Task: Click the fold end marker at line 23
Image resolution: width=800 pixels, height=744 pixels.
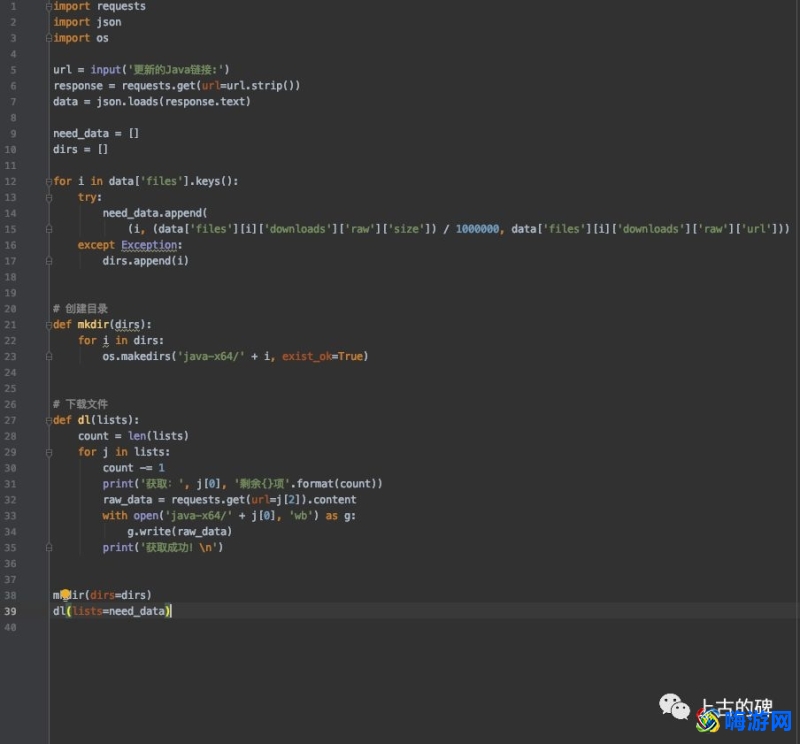Action: coord(49,357)
